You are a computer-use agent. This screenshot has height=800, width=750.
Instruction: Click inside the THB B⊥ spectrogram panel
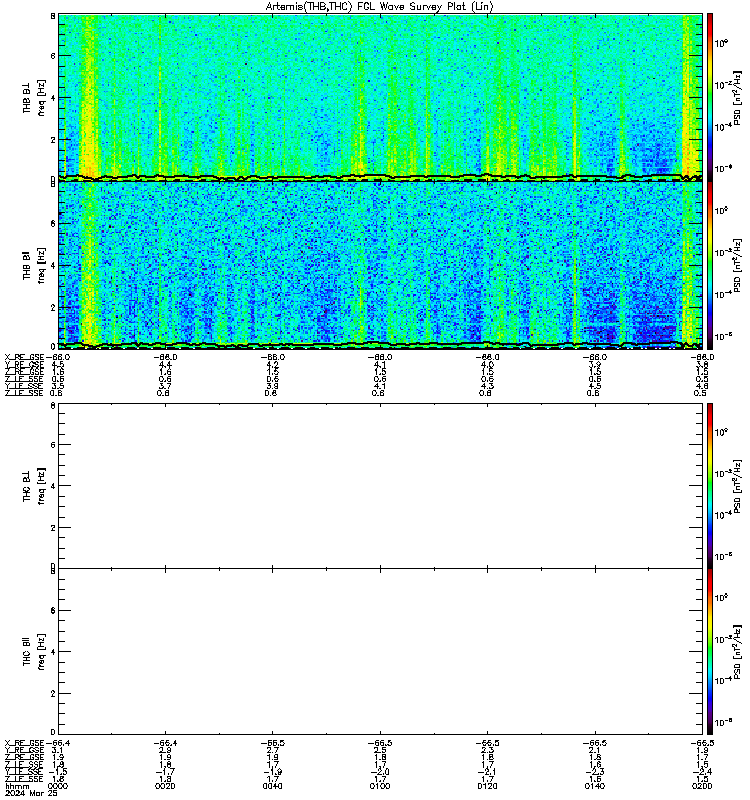[x=380, y=97]
